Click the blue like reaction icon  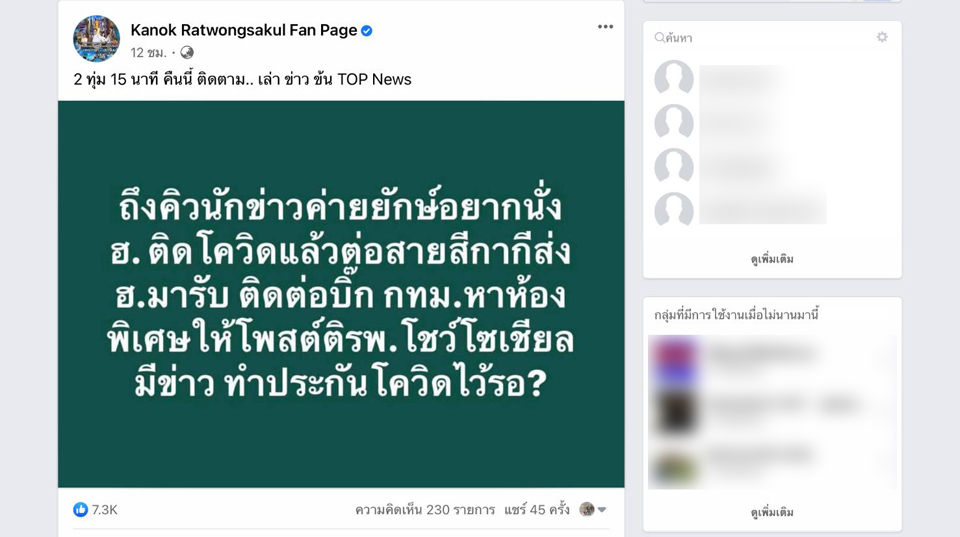(80, 509)
